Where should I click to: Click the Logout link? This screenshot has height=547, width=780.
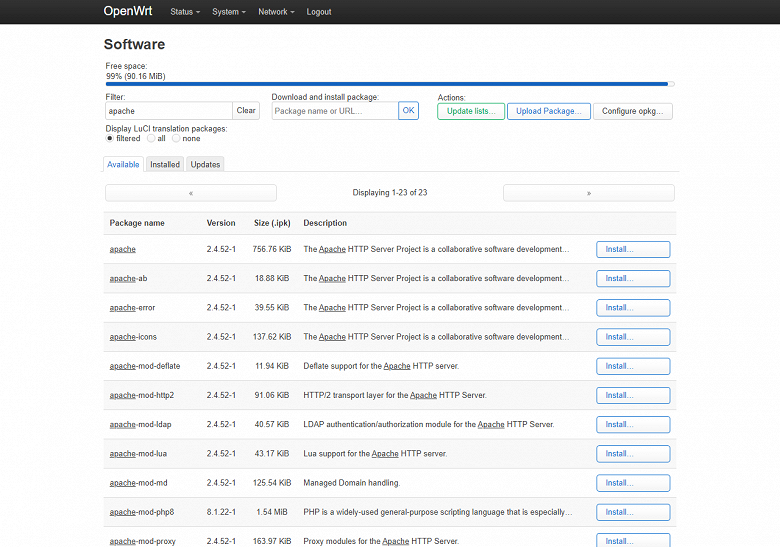[319, 12]
